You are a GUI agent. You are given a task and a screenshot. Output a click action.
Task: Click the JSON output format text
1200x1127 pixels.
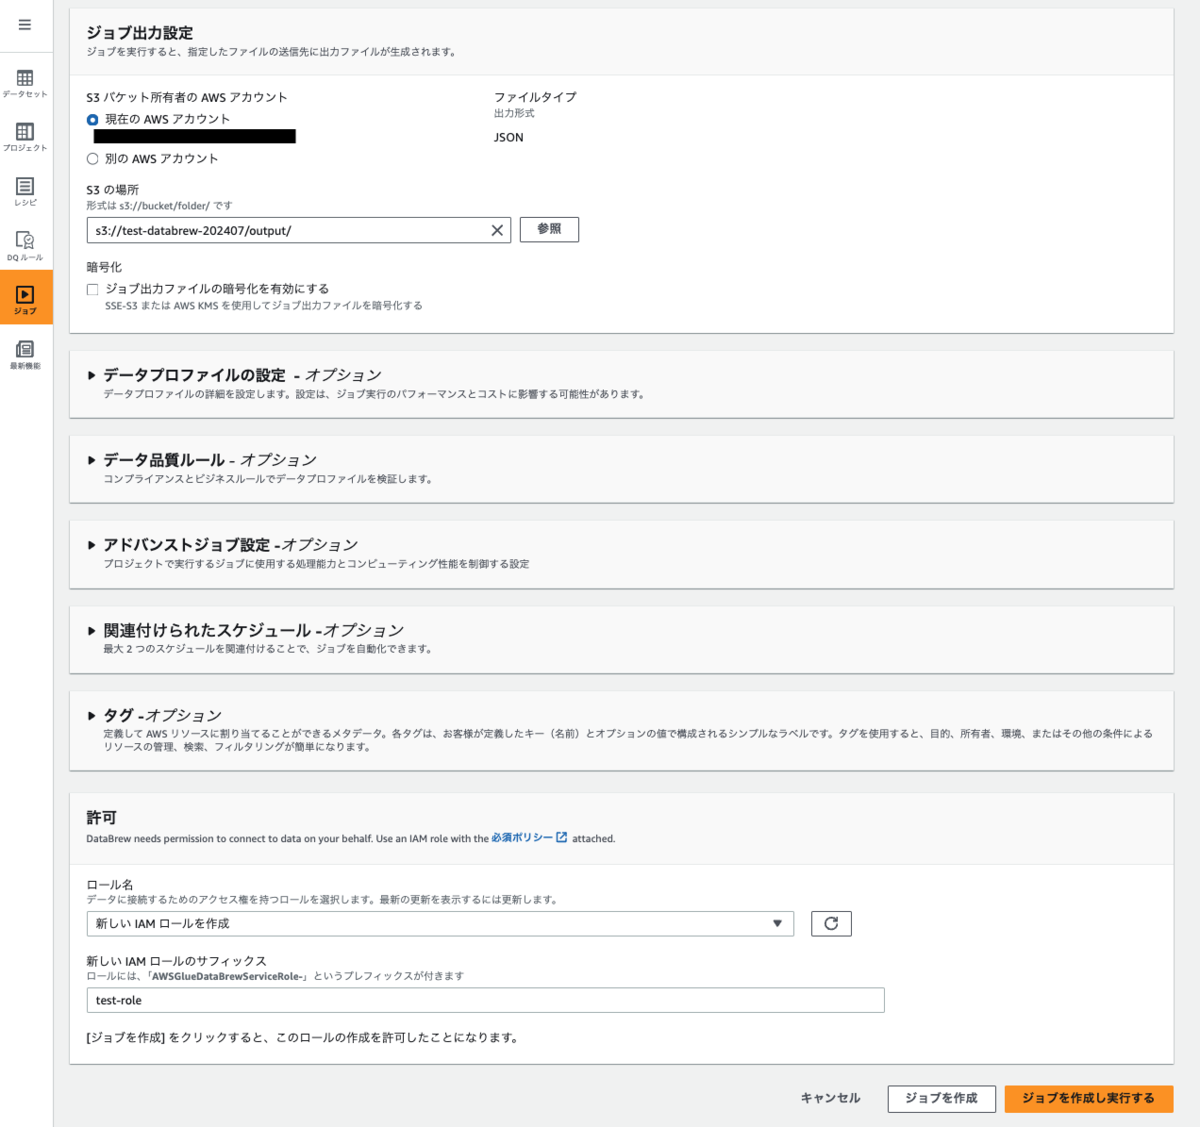coord(508,138)
